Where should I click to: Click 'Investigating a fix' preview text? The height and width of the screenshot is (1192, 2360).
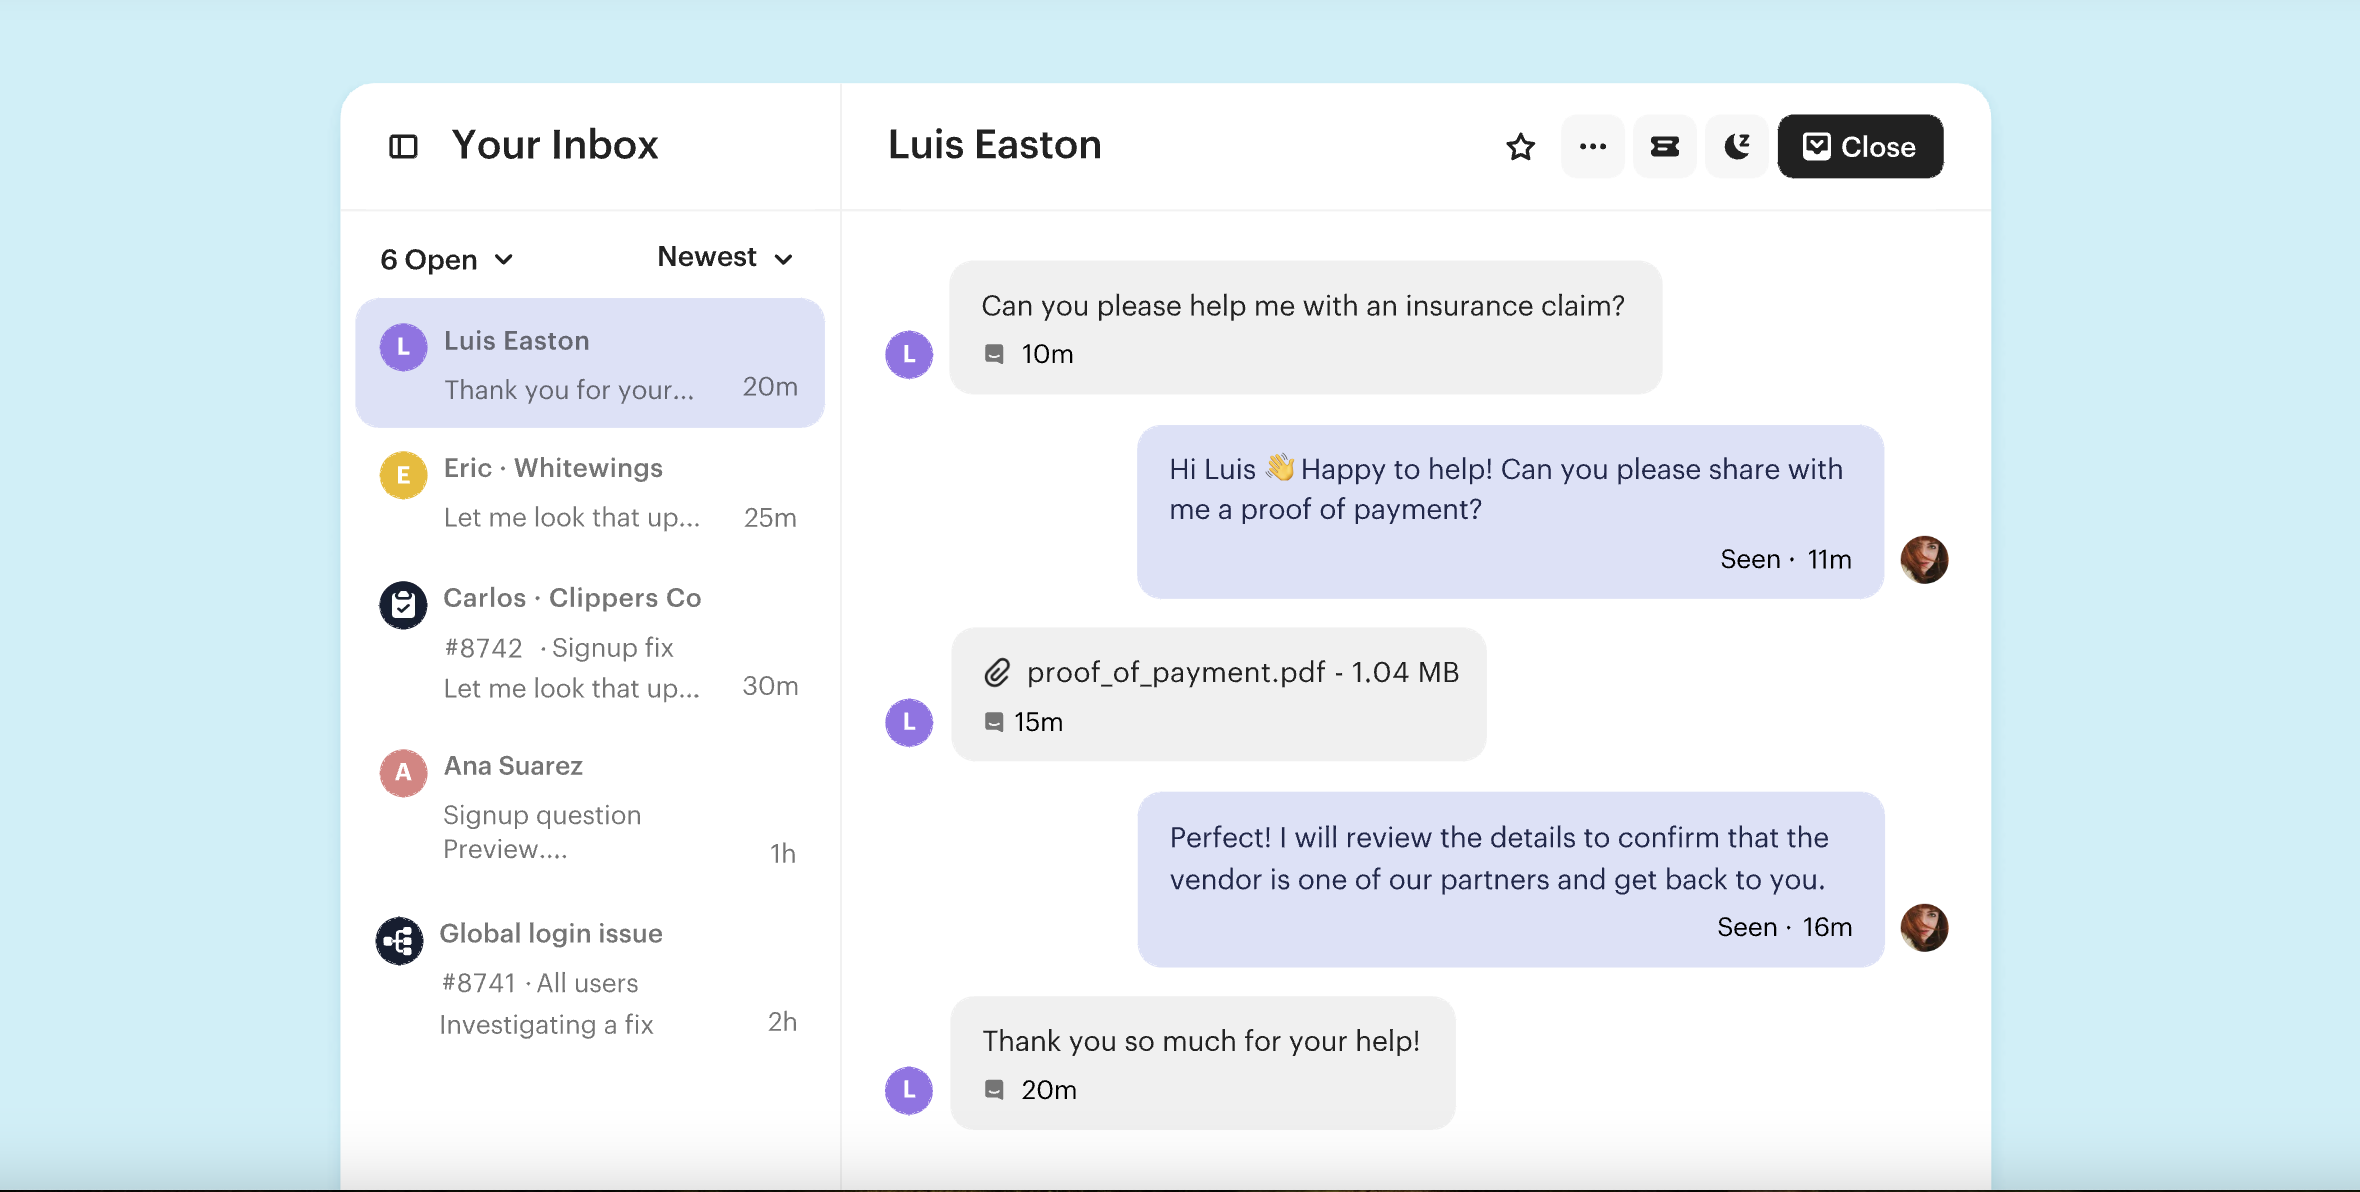546,1025
